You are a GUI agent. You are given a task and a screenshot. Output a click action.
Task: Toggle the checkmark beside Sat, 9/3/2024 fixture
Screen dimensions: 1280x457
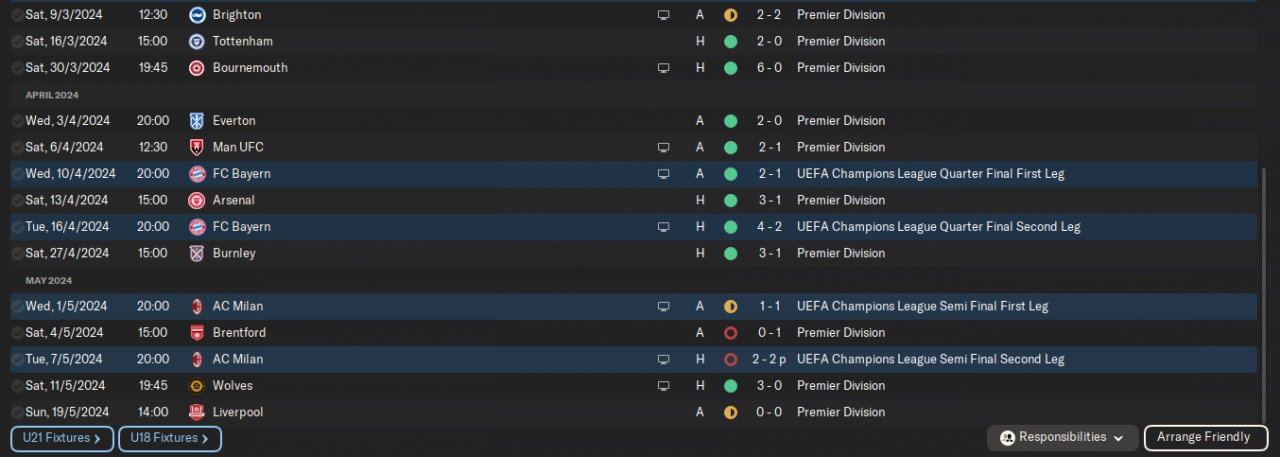[17, 15]
